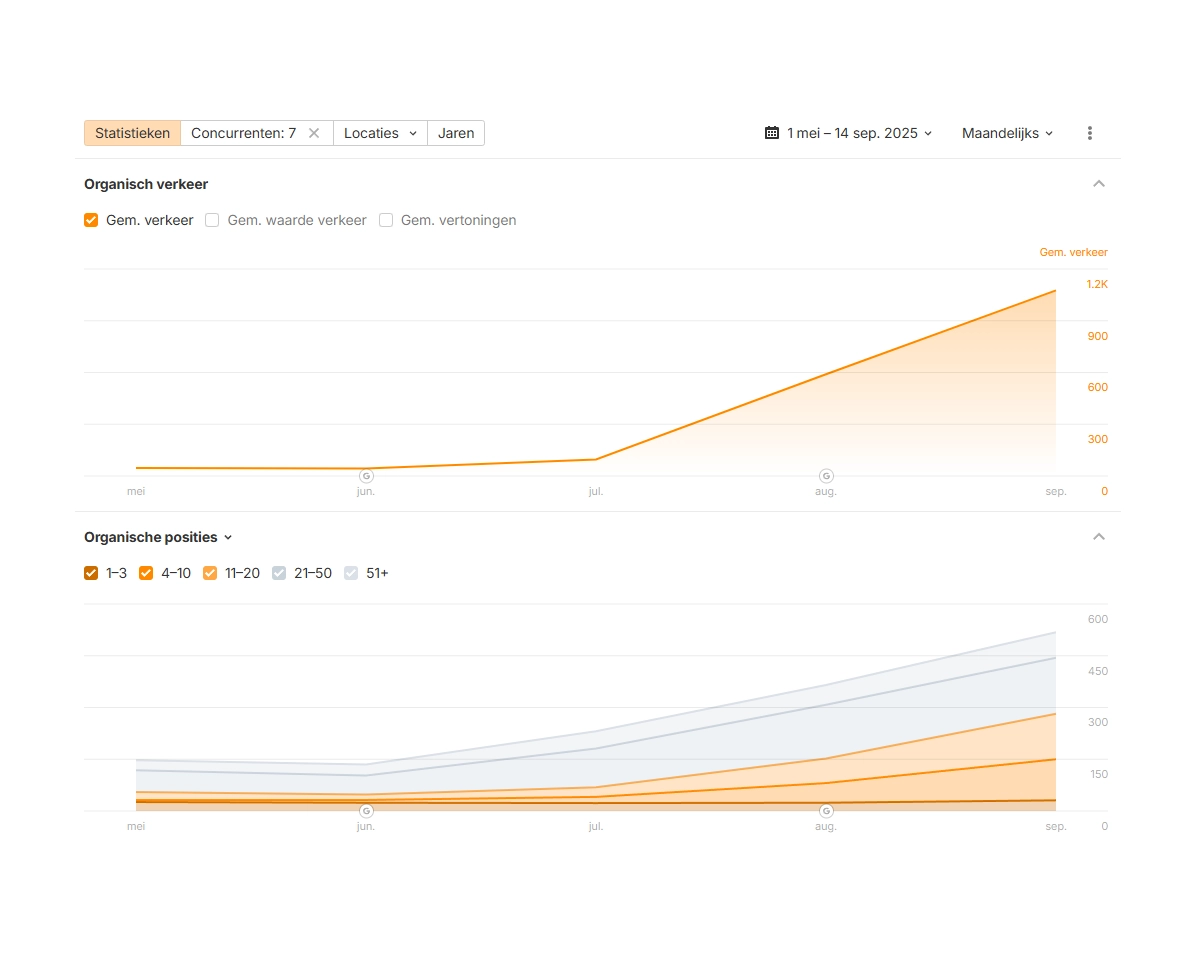Select the Statistieken tab
This screenshot has width=1197, height=953.
(132, 133)
